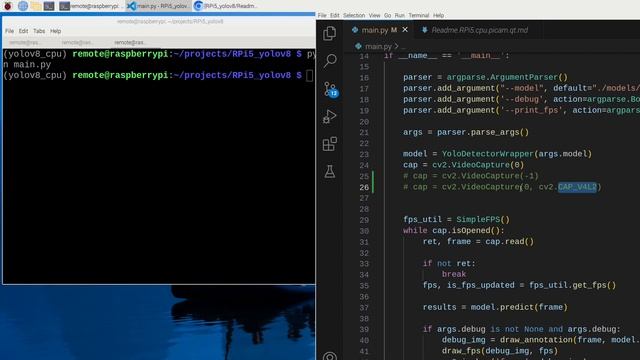Open the terminal window's Tabs menu
The height and width of the screenshot is (360, 640).
[x=39, y=31]
